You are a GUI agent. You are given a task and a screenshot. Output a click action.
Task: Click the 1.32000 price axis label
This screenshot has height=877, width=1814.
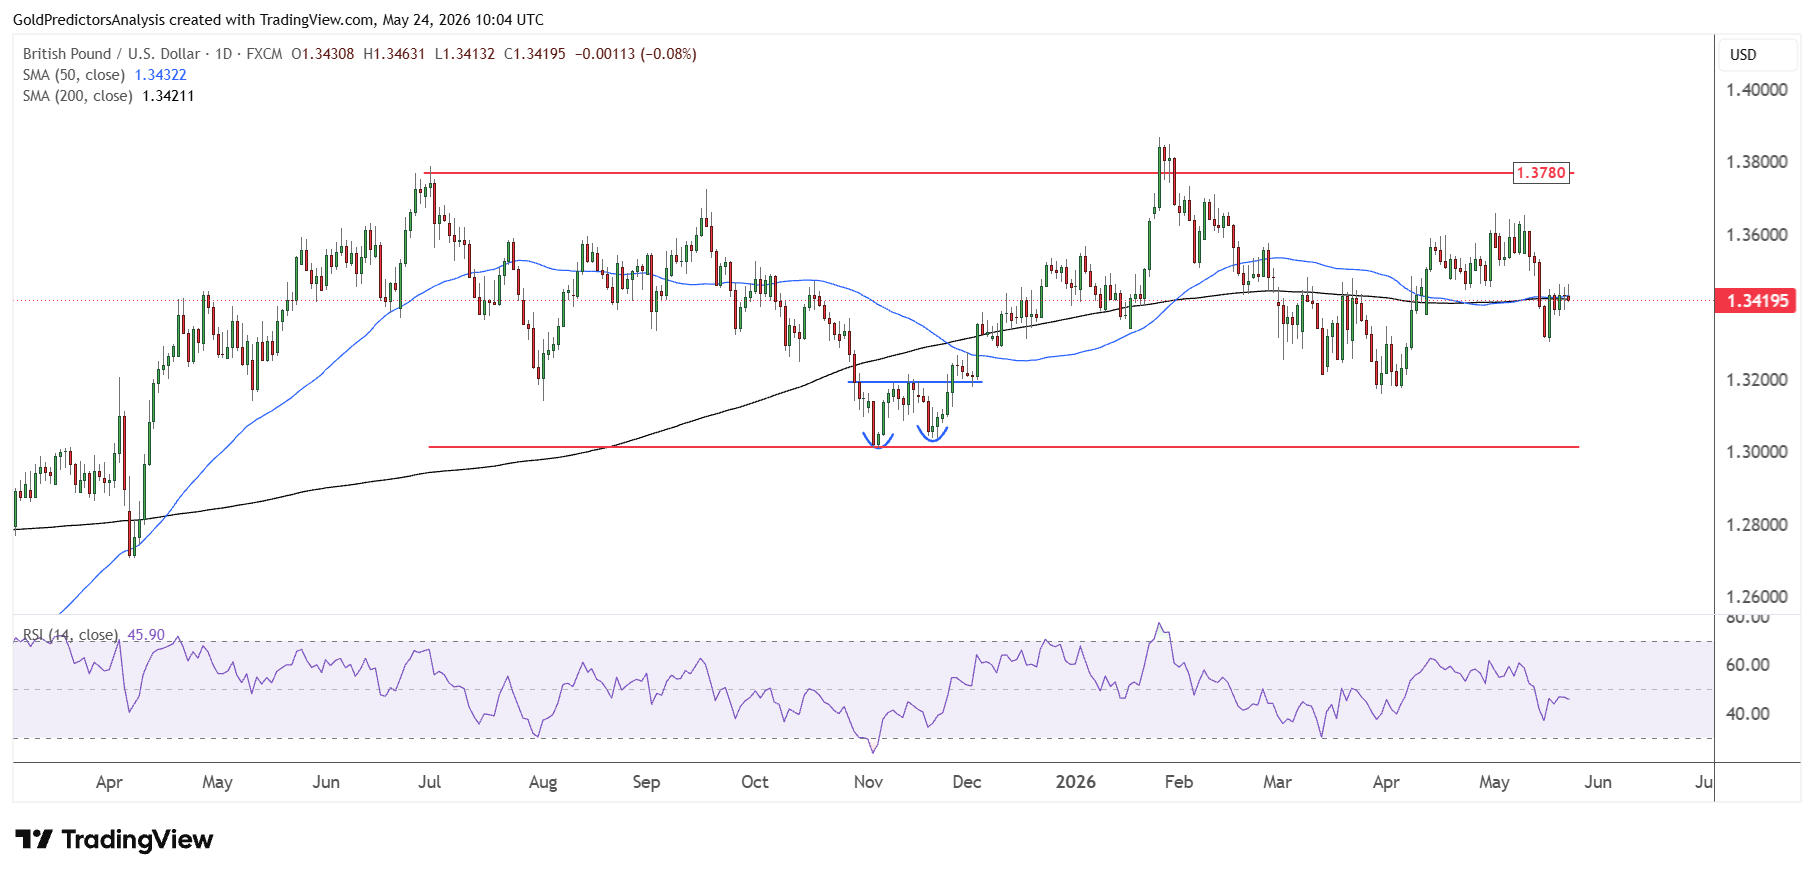[1757, 380]
